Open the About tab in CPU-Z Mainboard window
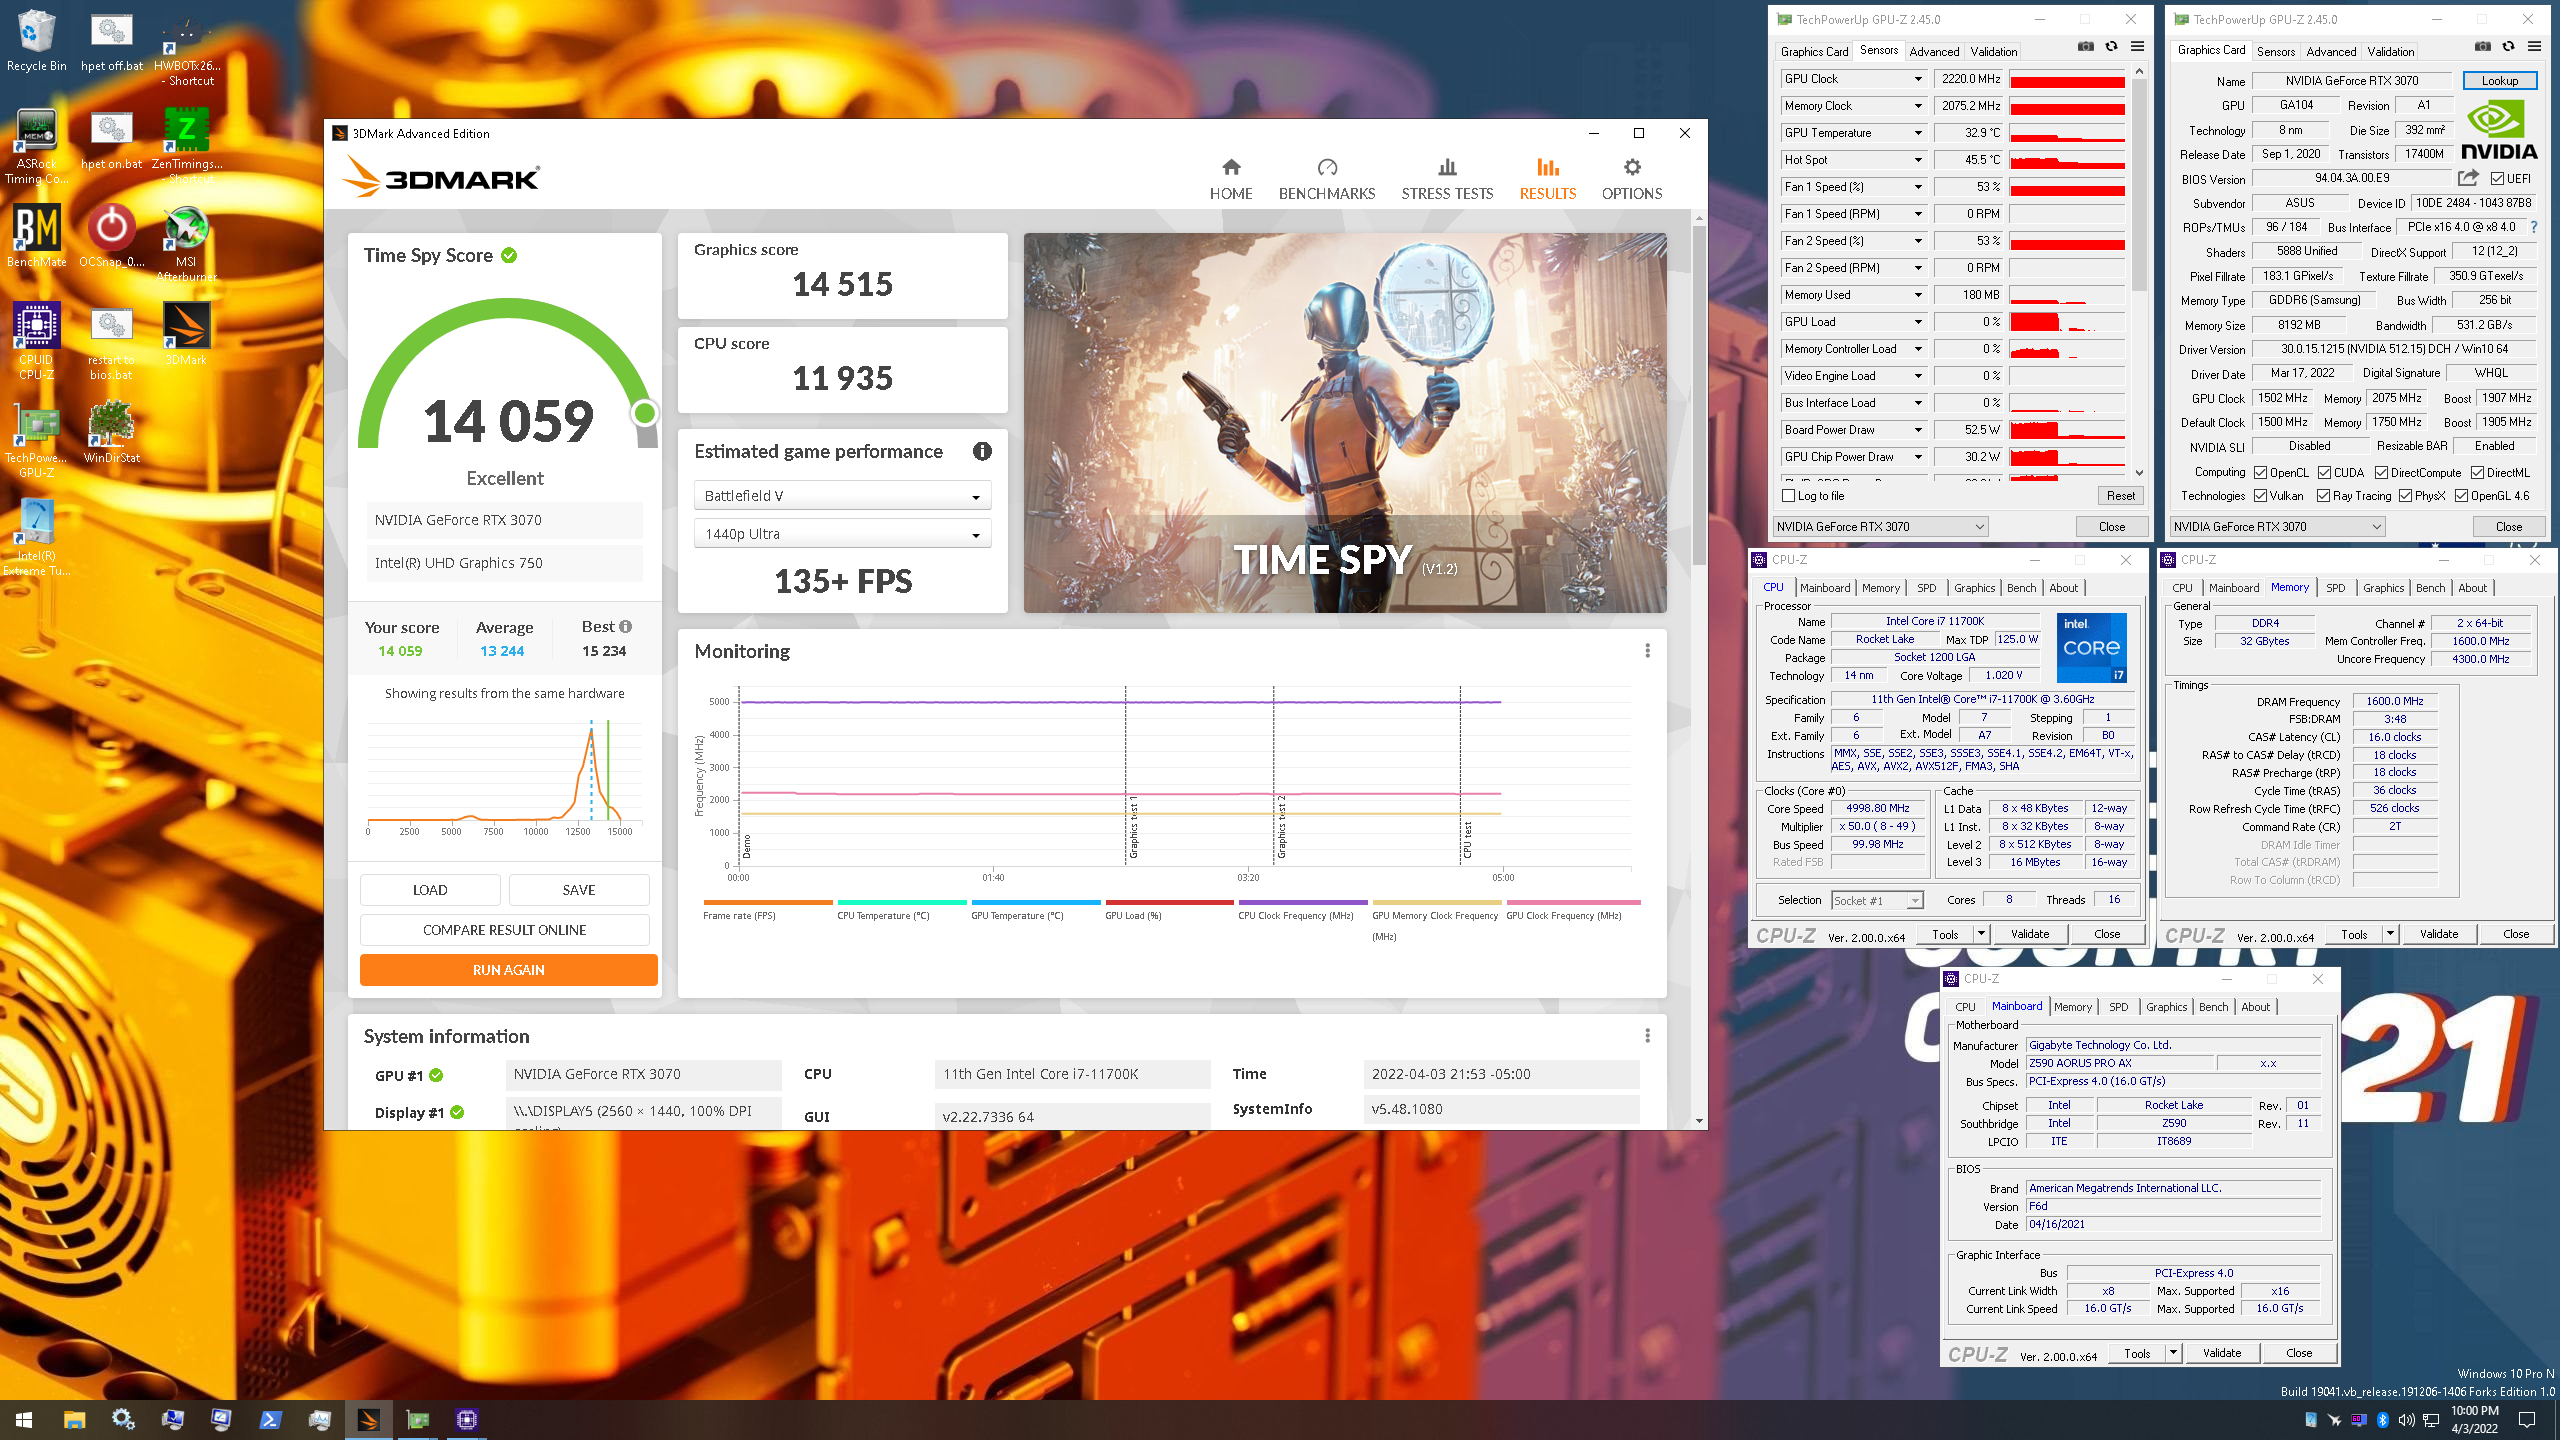This screenshot has width=2560, height=1440. coord(2255,1007)
